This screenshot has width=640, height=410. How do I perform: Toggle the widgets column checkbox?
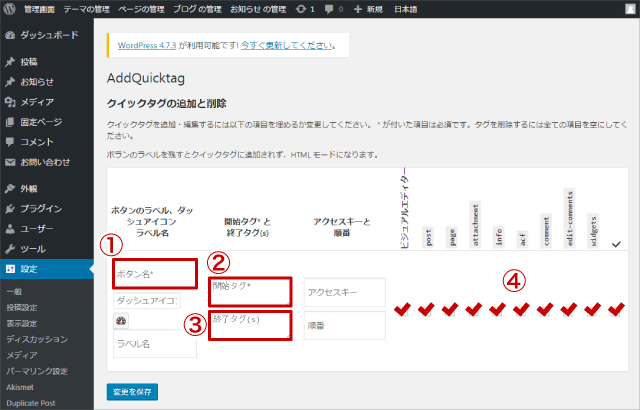[x=593, y=309]
